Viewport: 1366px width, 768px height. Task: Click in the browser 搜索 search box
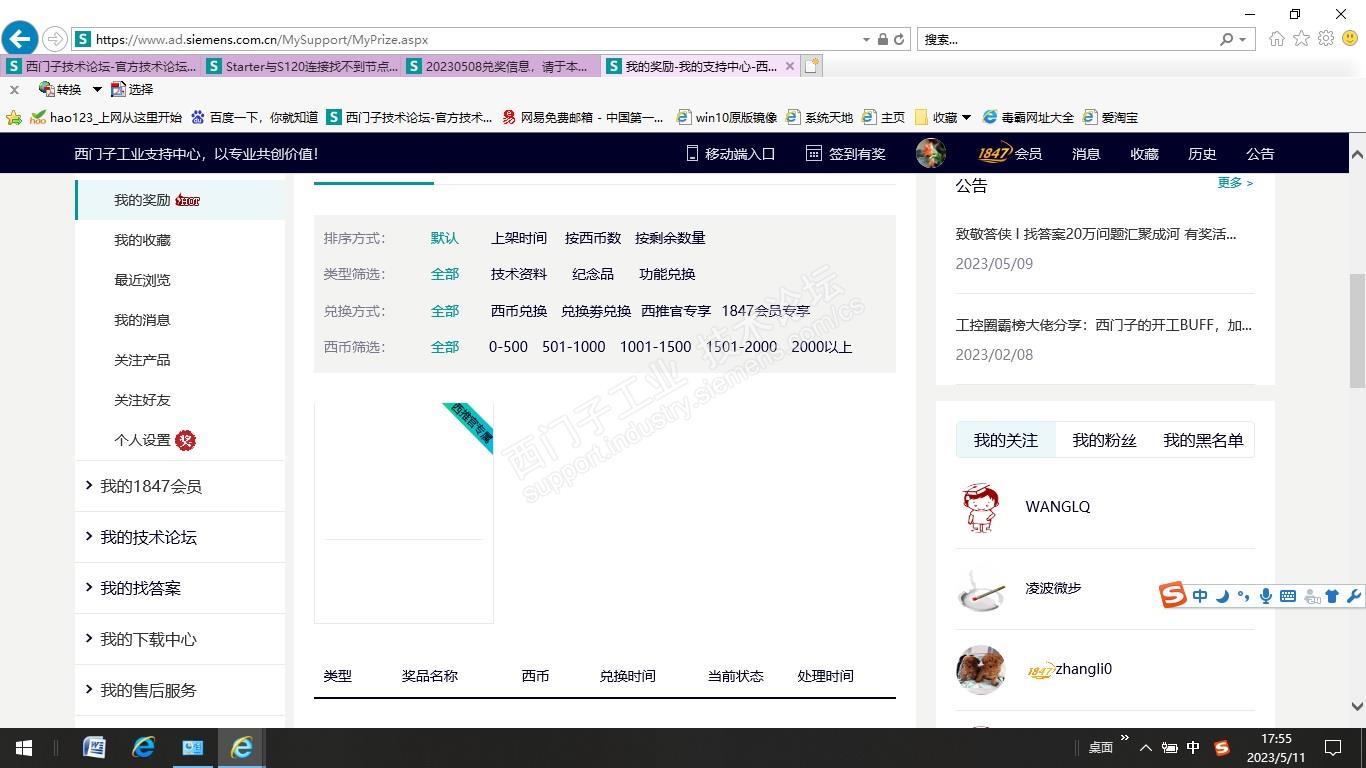[x=1068, y=40]
